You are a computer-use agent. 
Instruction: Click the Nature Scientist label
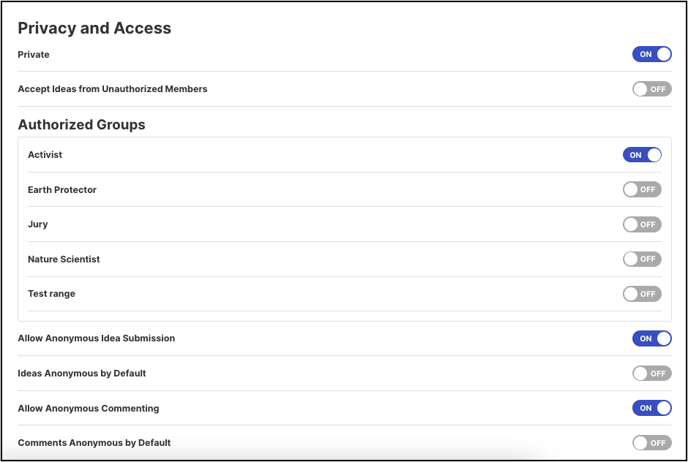coord(64,259)
